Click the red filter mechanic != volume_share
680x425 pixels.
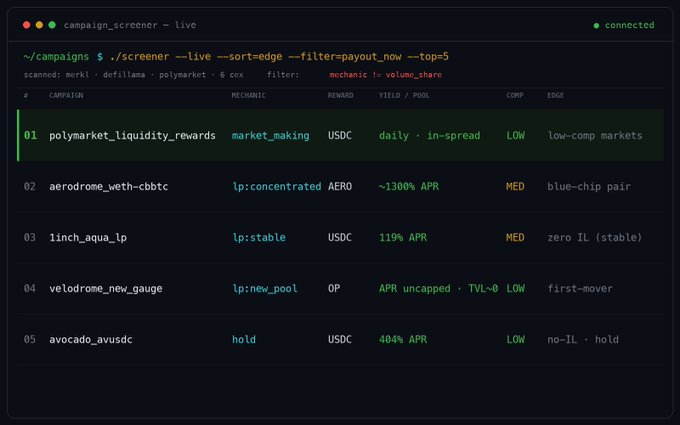pyautogui.click(x=386, y=75)
